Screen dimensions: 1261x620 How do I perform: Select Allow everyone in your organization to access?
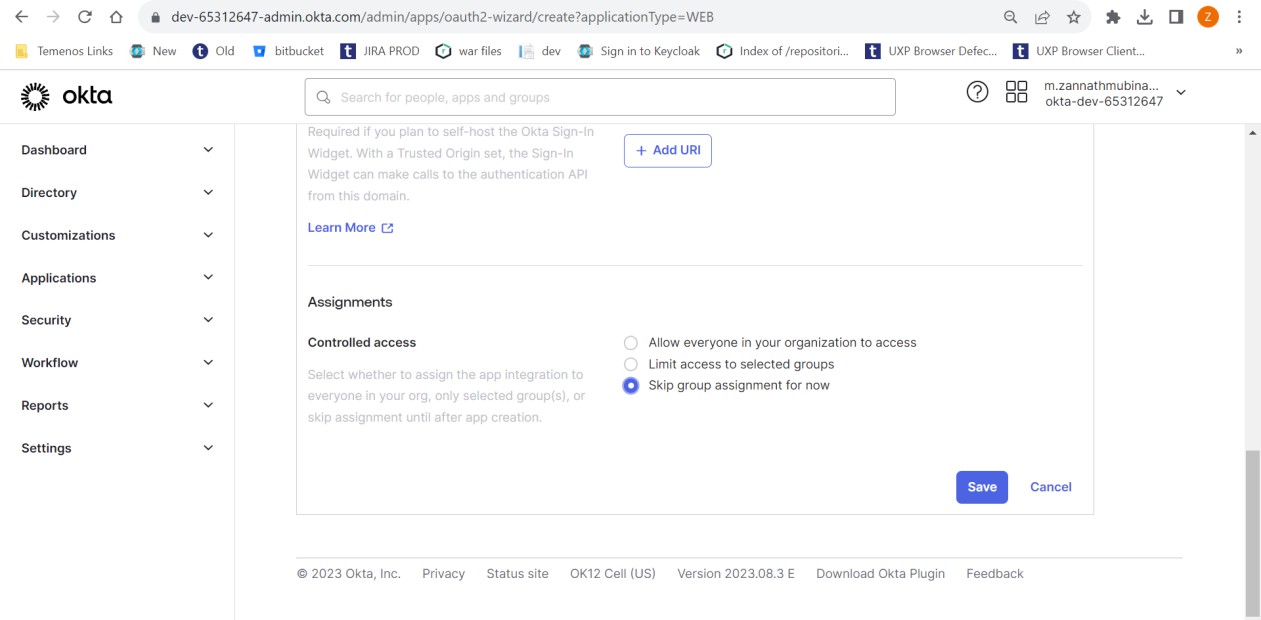[x=631, y=343]
